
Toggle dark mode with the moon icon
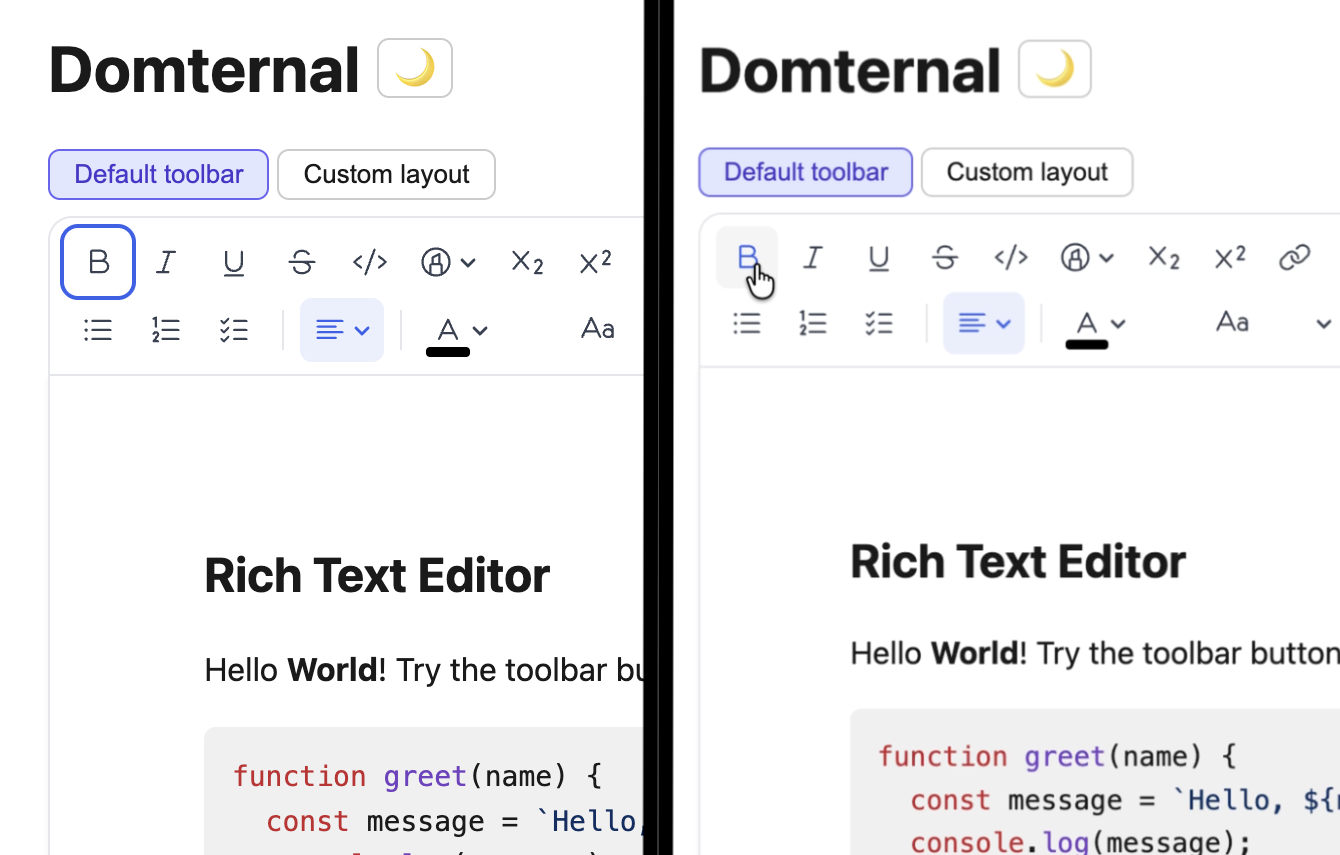coord(415,68)
